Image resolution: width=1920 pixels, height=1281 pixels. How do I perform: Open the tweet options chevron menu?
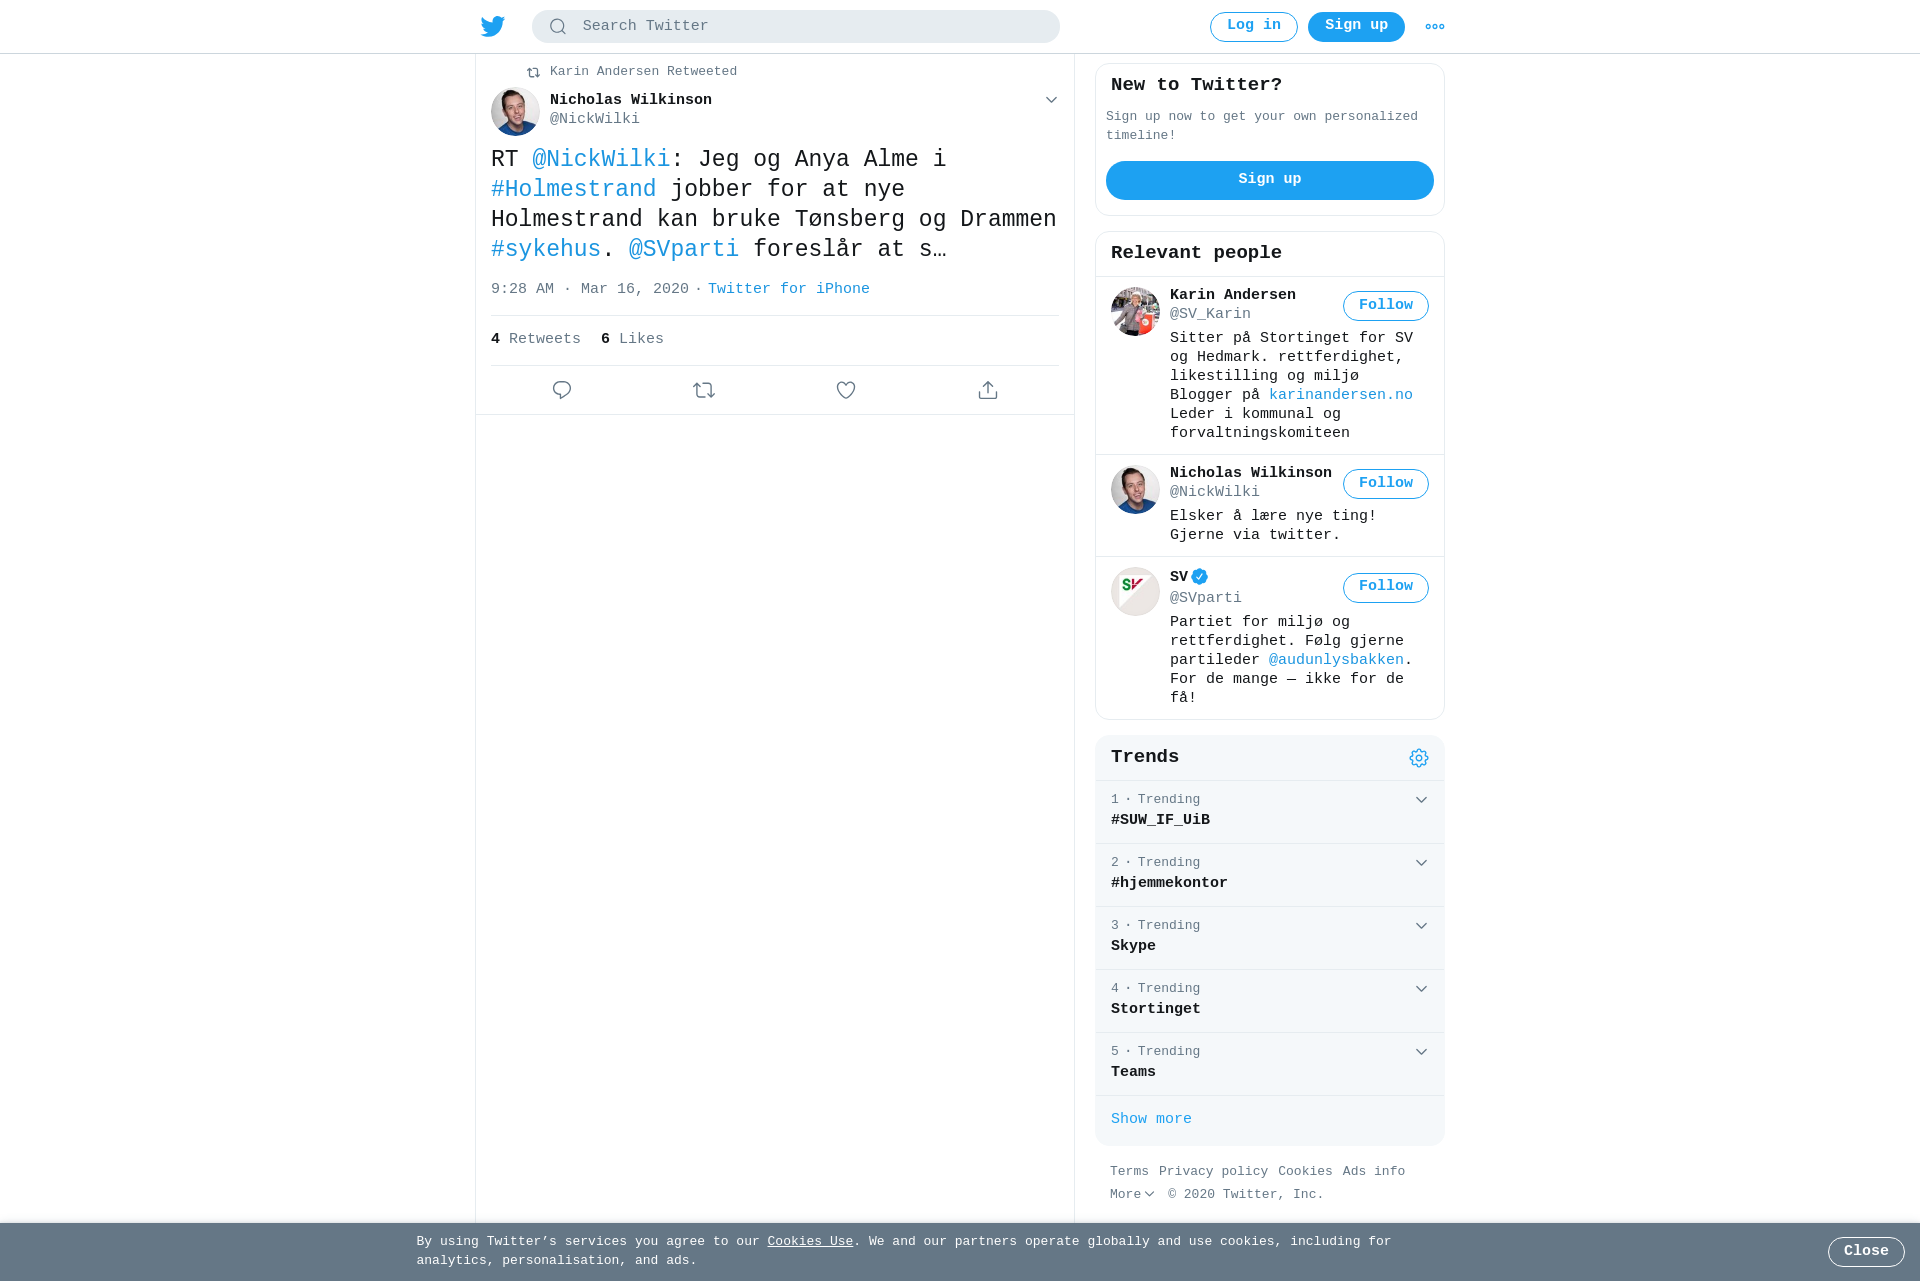(1051, 100)
